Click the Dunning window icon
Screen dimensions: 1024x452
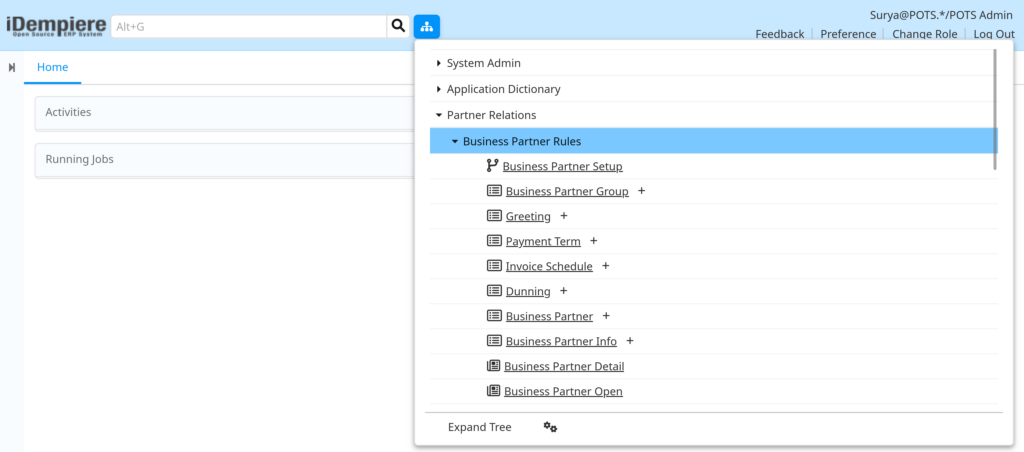tap(494, 291)
